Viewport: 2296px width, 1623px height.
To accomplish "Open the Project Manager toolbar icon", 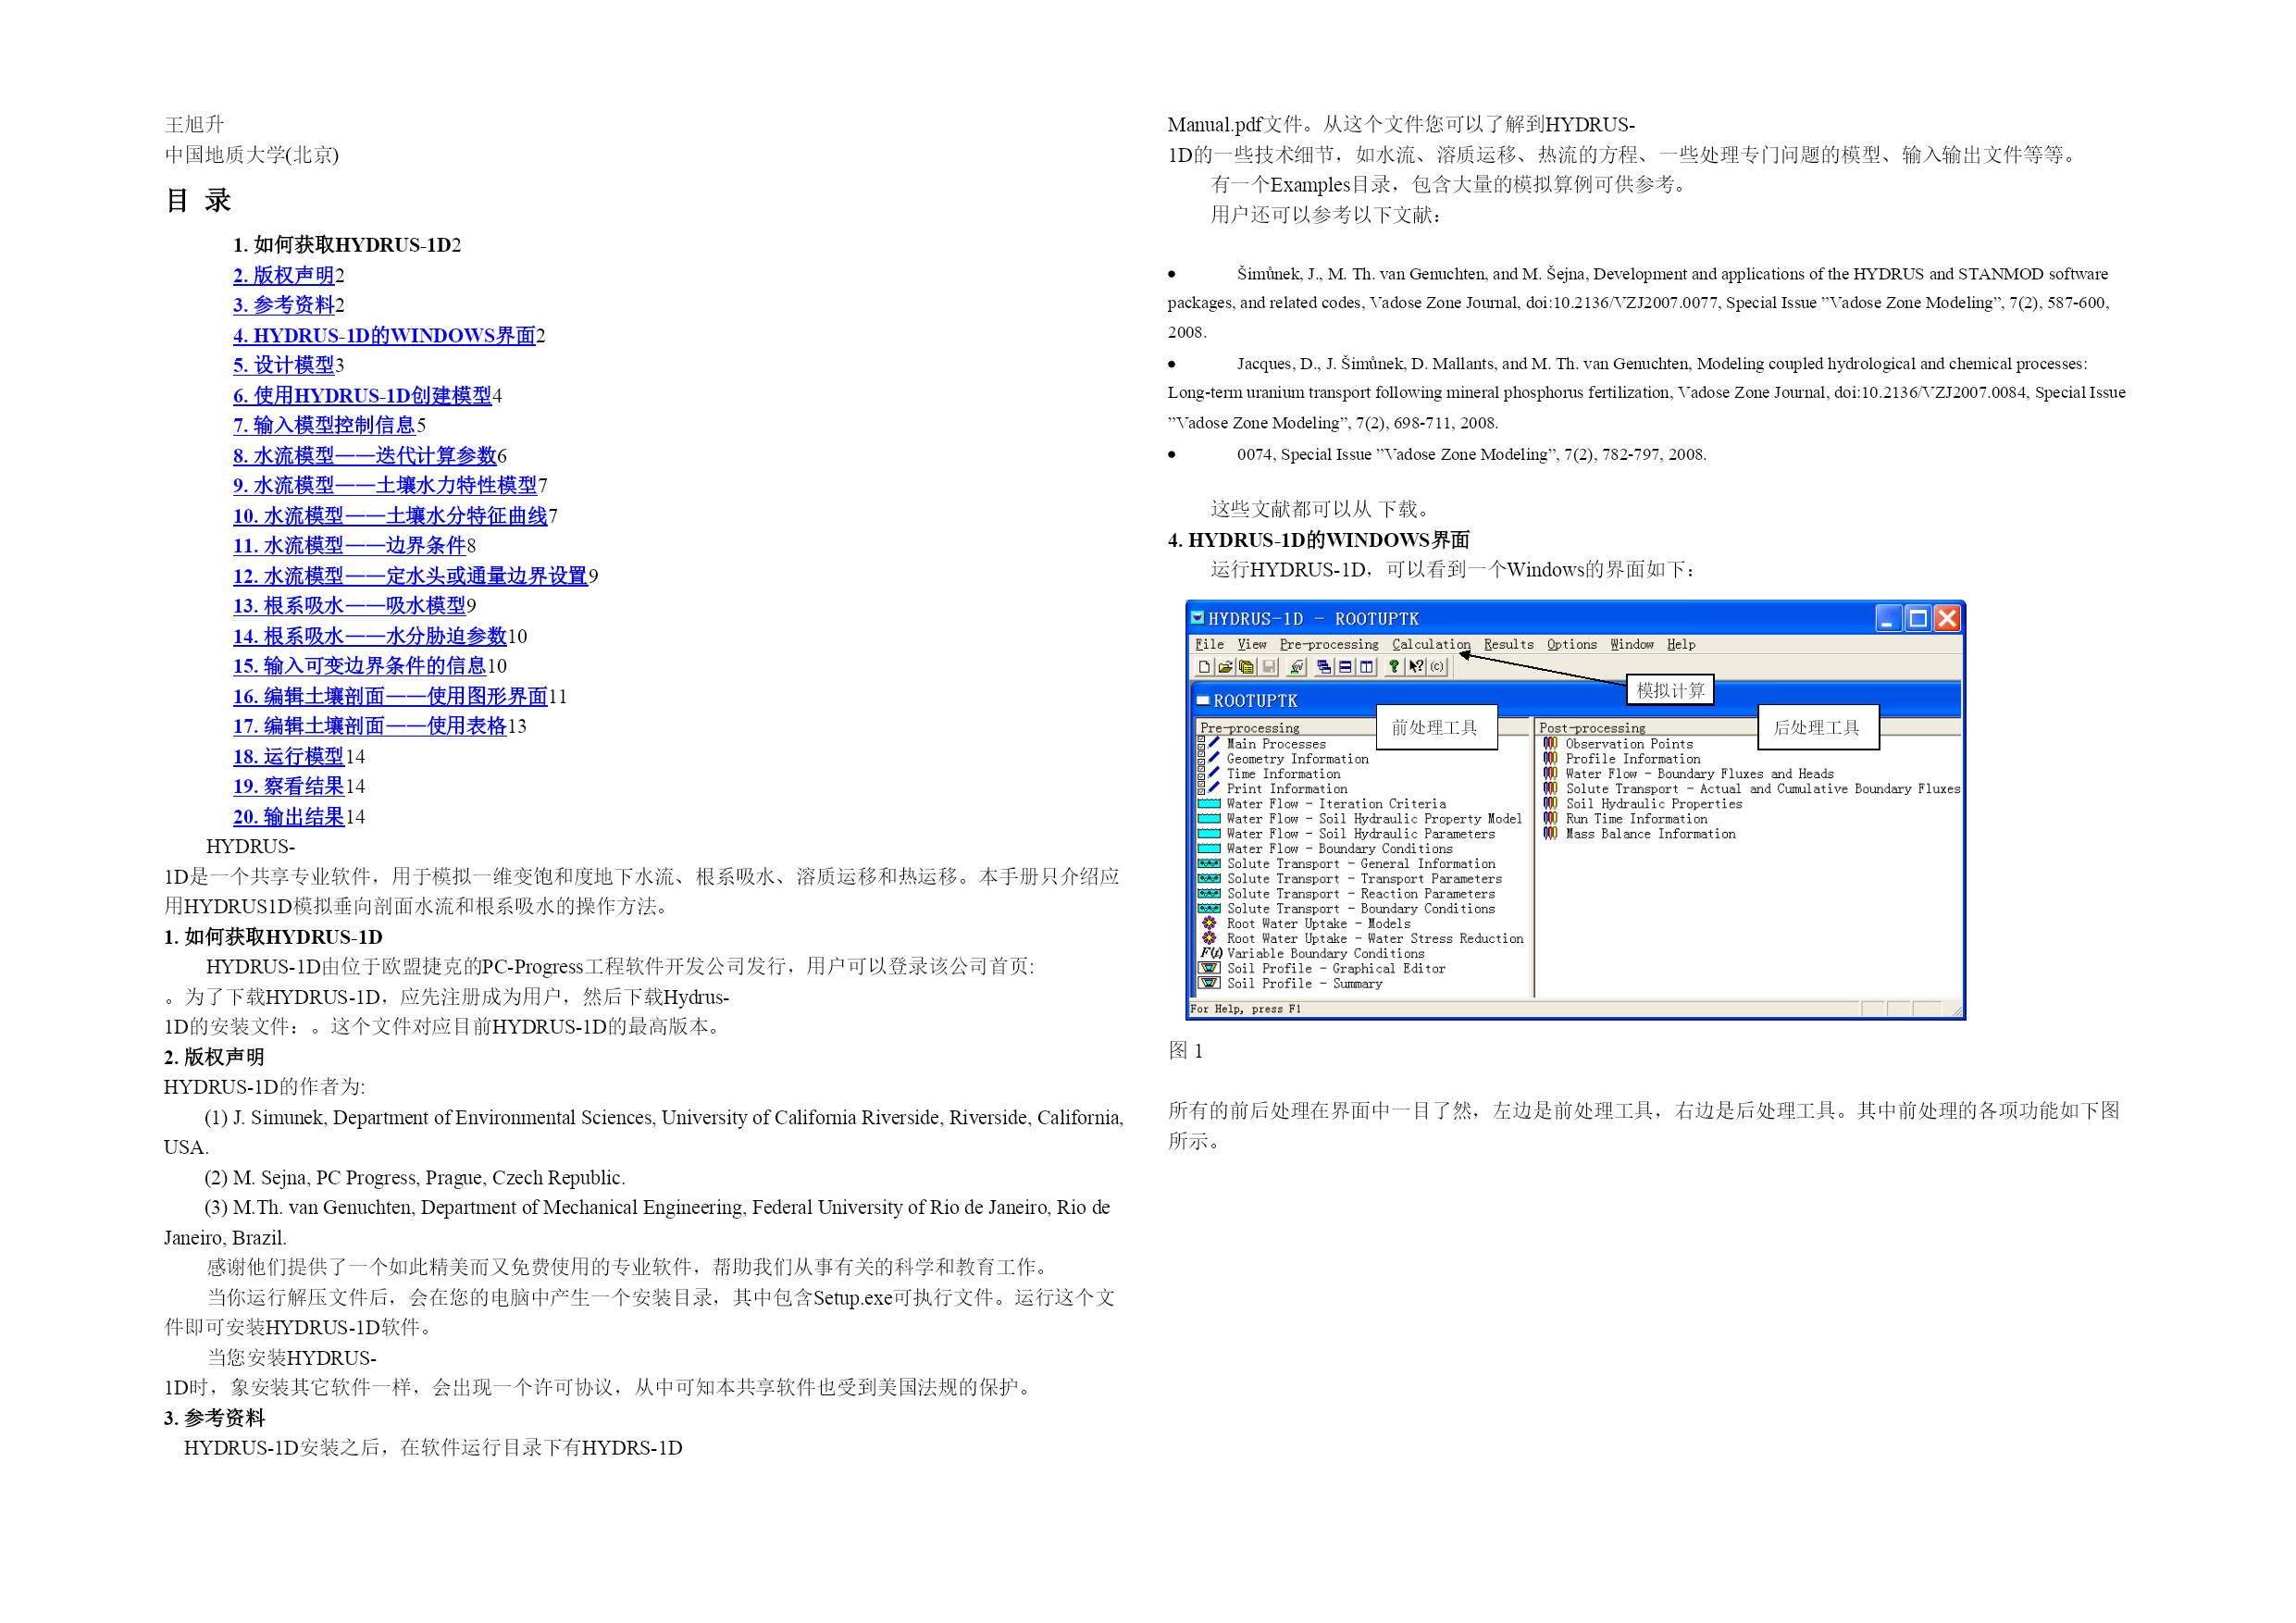I will pyautogui.click(x=1246, y=667).
